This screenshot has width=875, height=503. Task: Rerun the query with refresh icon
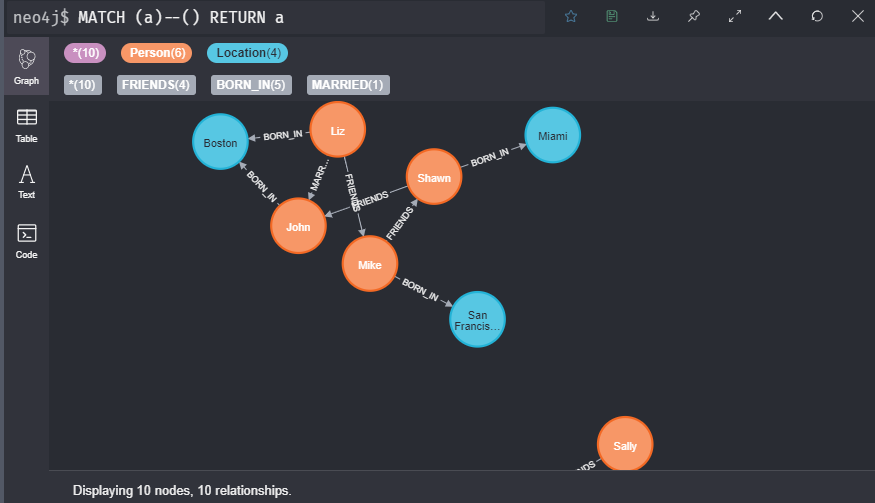(x=817, y=16)
